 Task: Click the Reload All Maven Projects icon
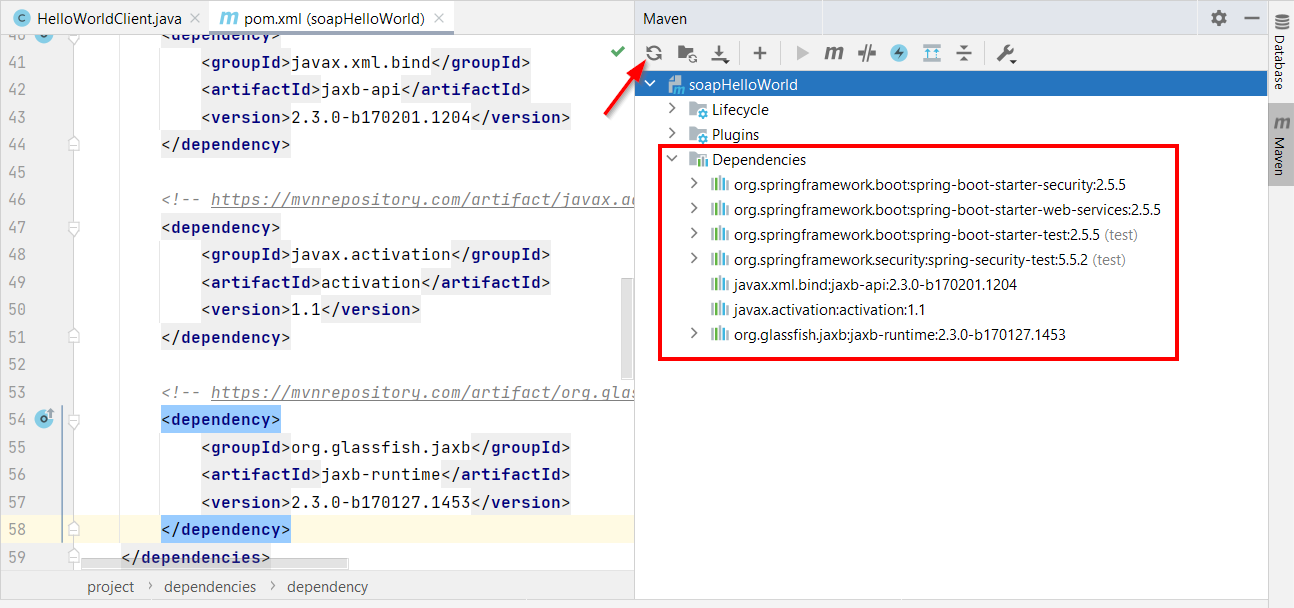click(x=654, y=53)
